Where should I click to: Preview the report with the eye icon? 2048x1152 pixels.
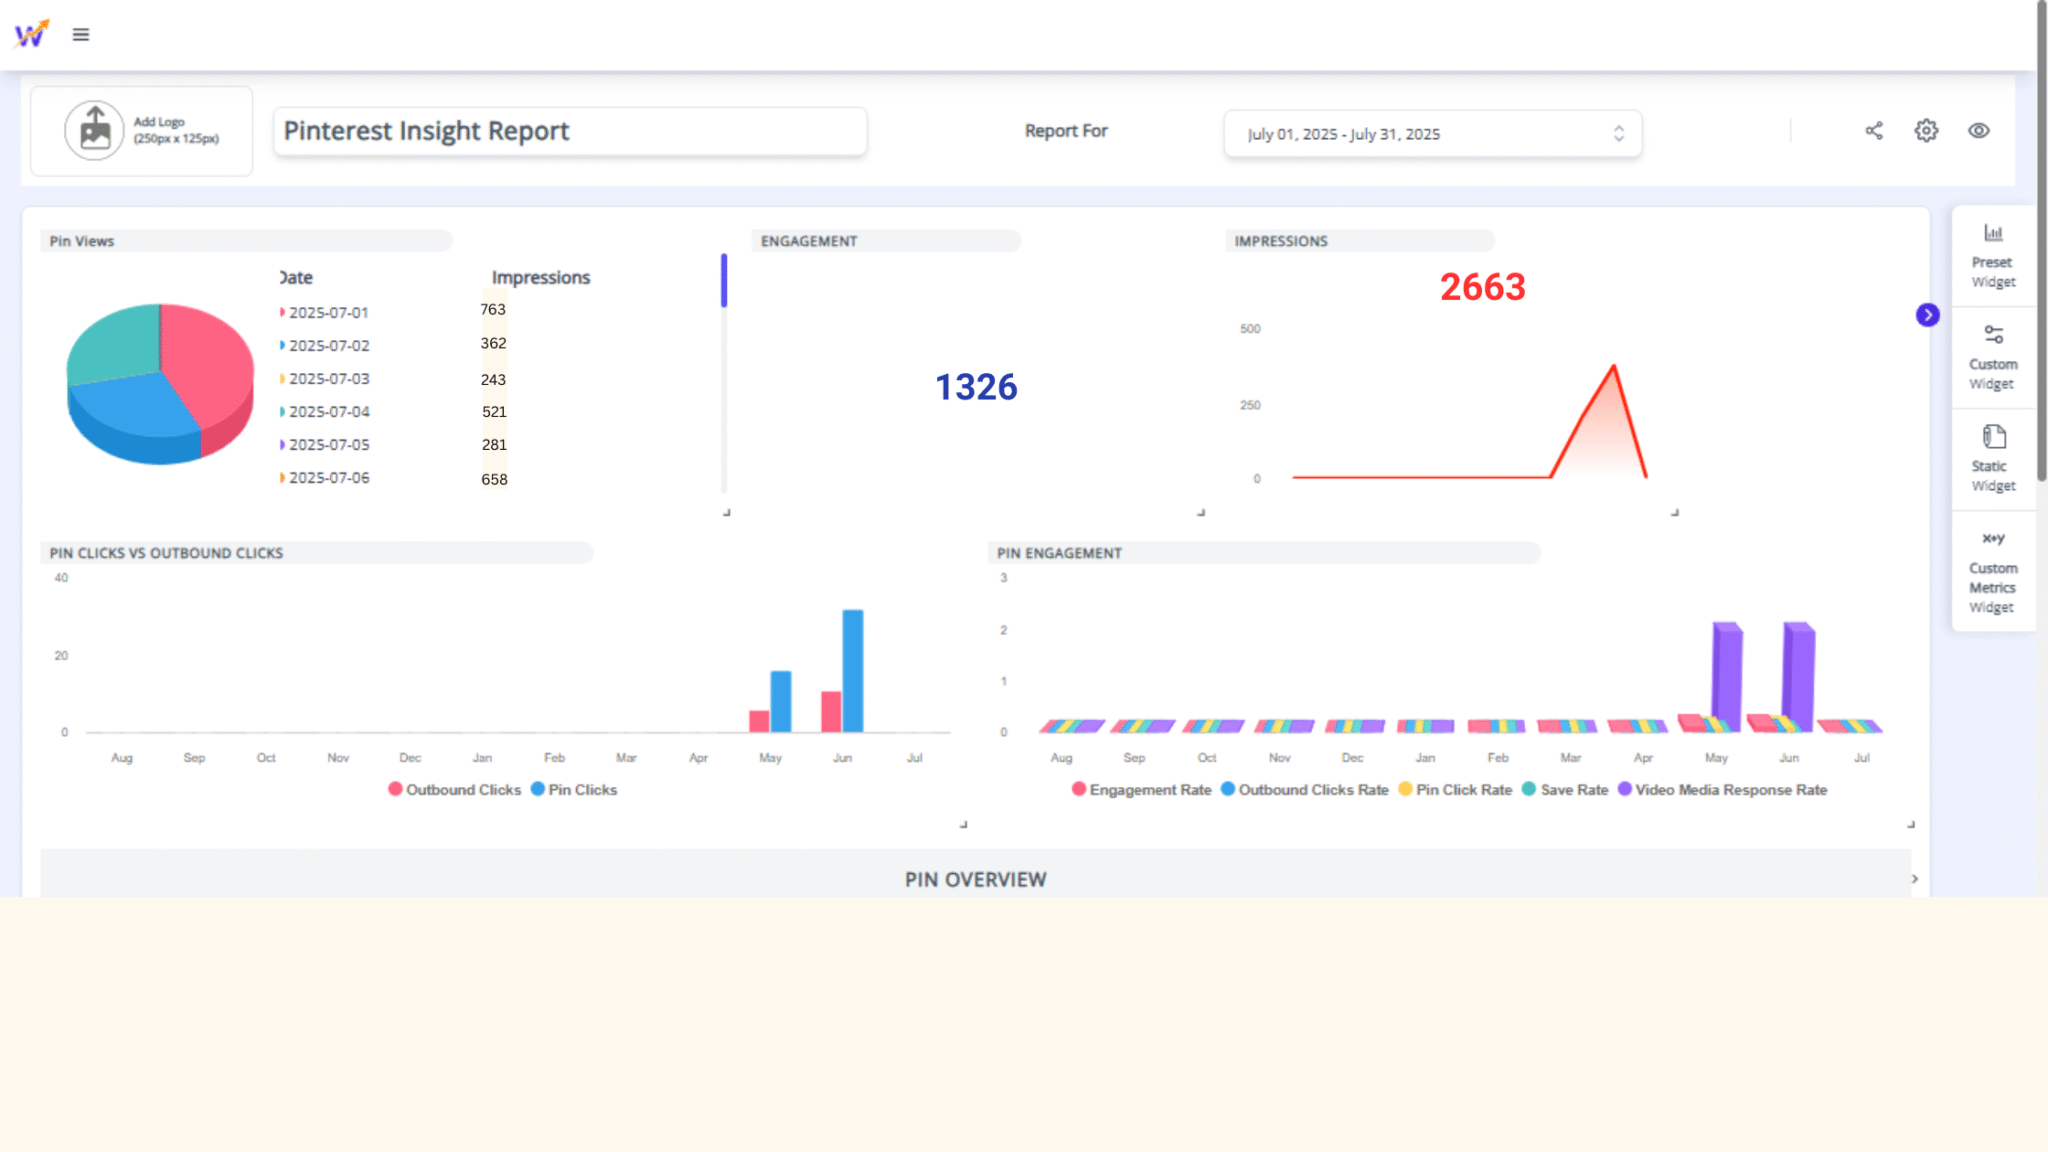click(x=1980, y=130)
